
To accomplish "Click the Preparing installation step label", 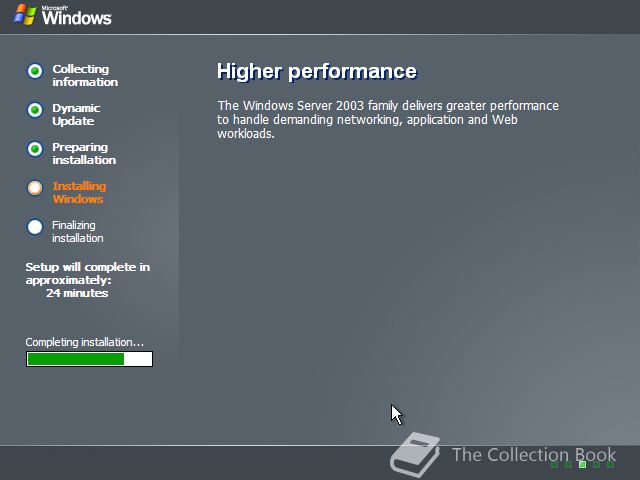I will (84, 153).
